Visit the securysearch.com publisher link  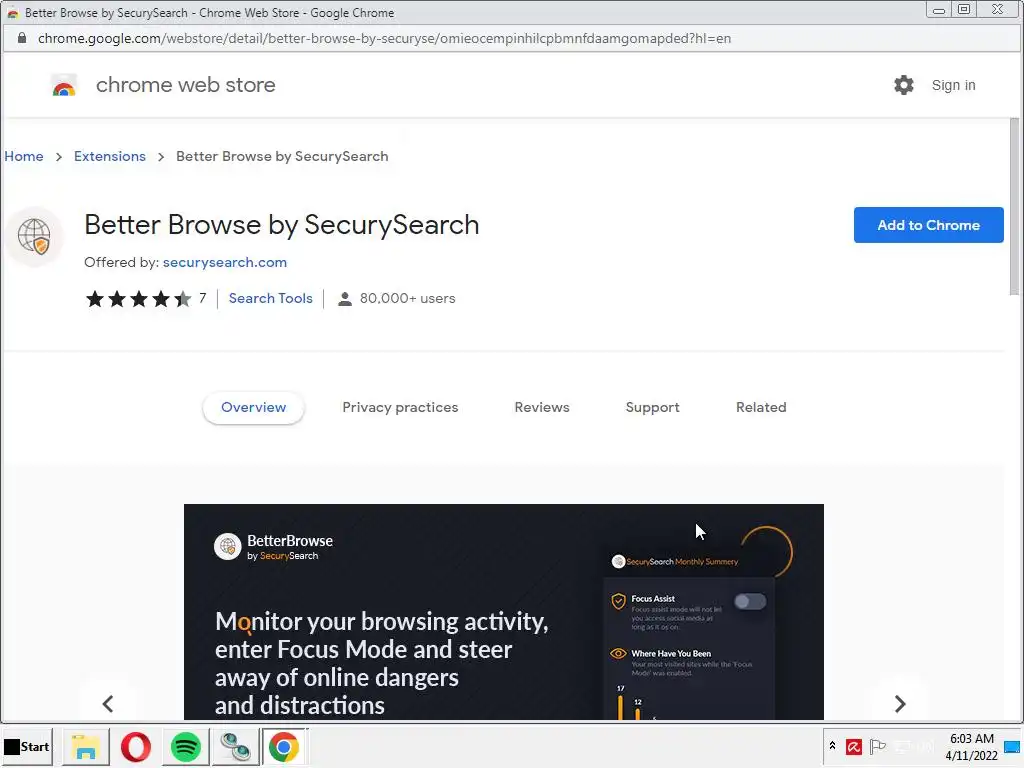tap(225, 263)
